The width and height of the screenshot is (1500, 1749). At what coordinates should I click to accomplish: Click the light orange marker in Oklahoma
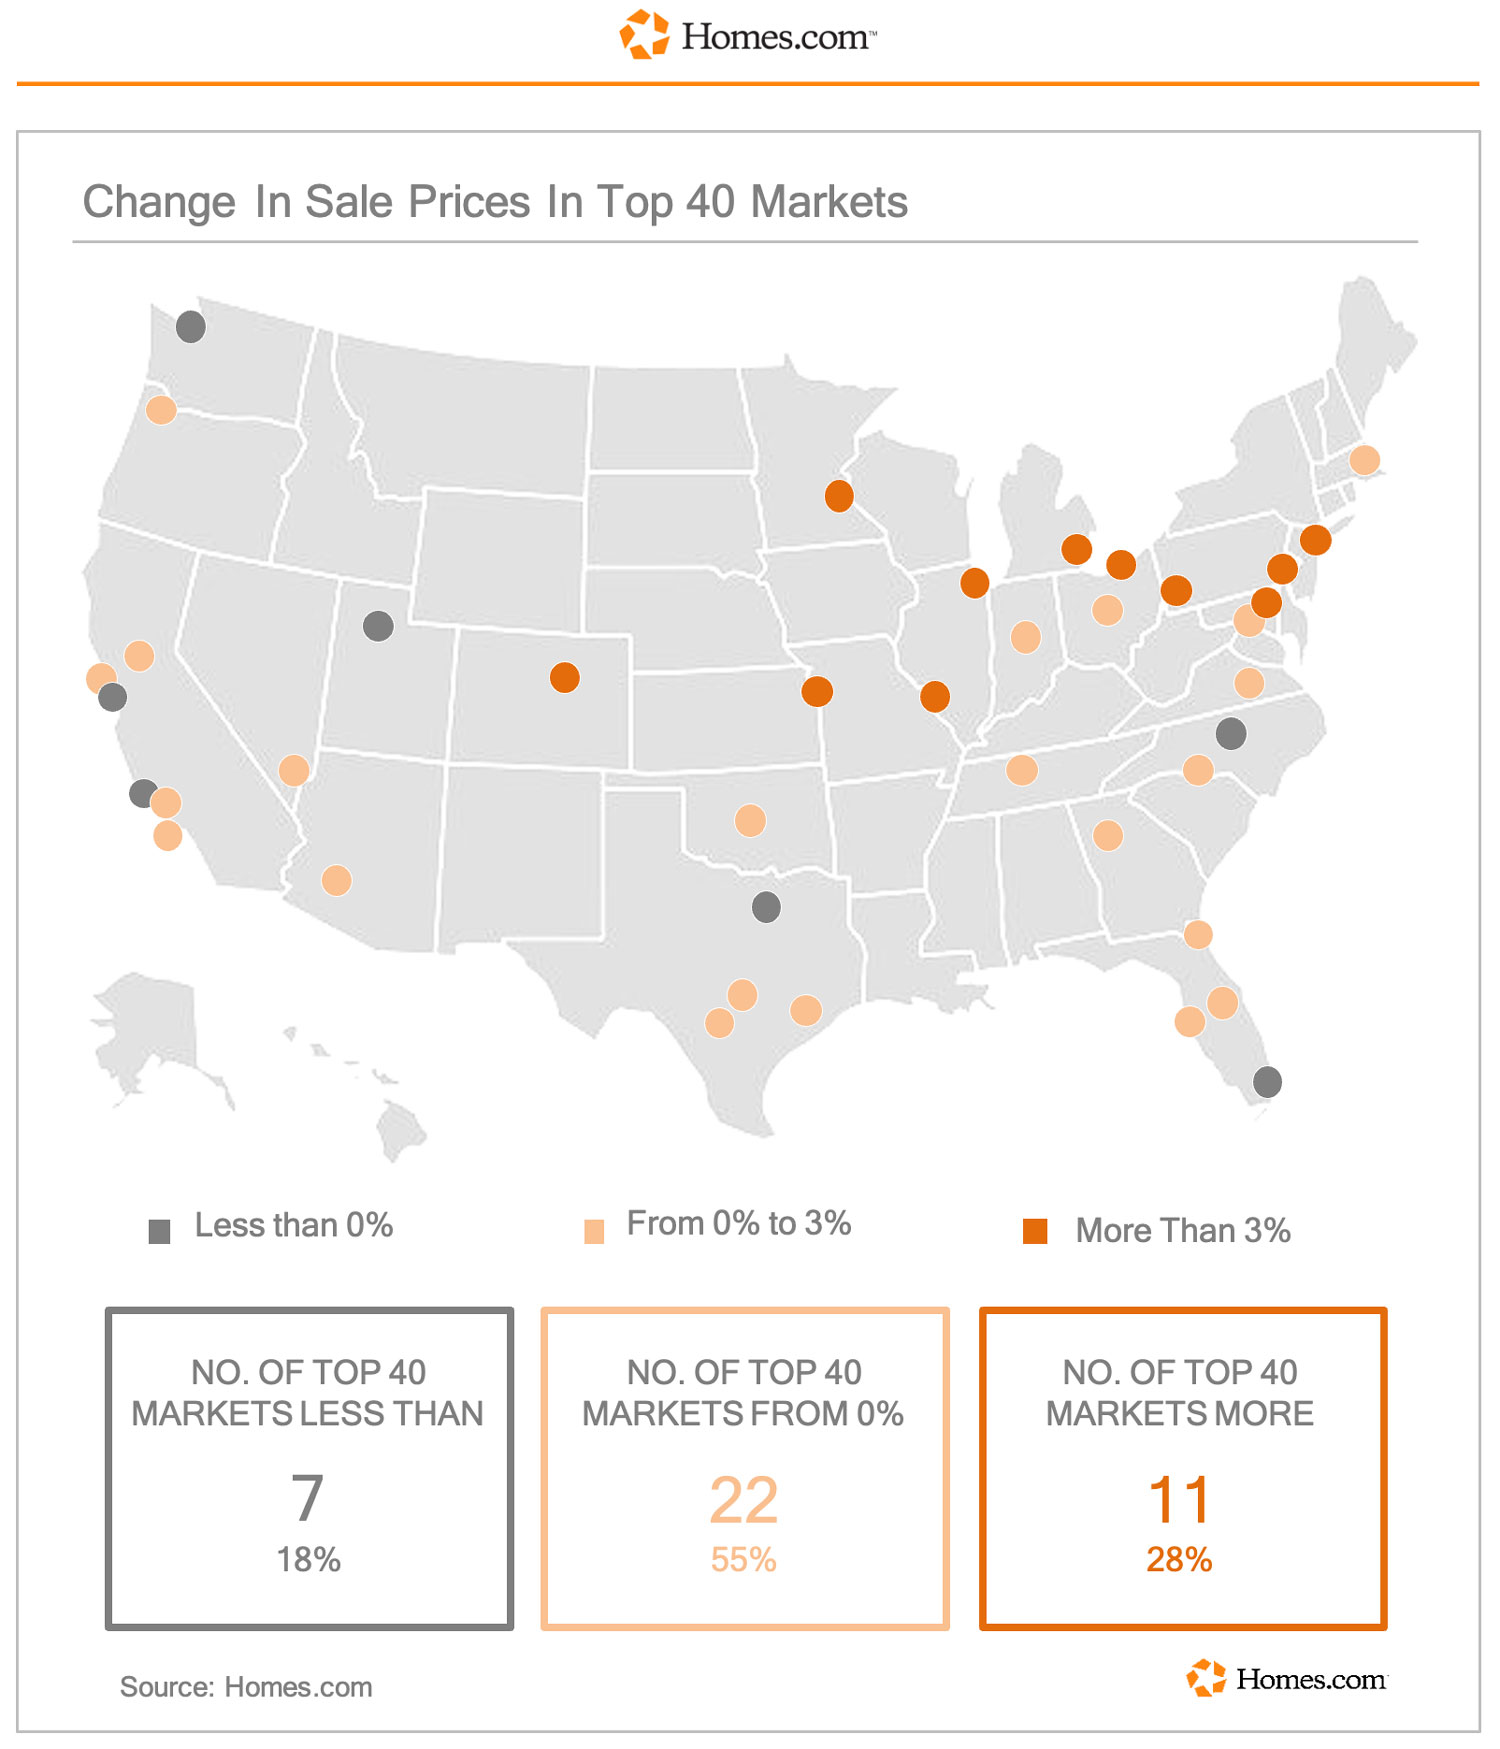coord(750,820)
